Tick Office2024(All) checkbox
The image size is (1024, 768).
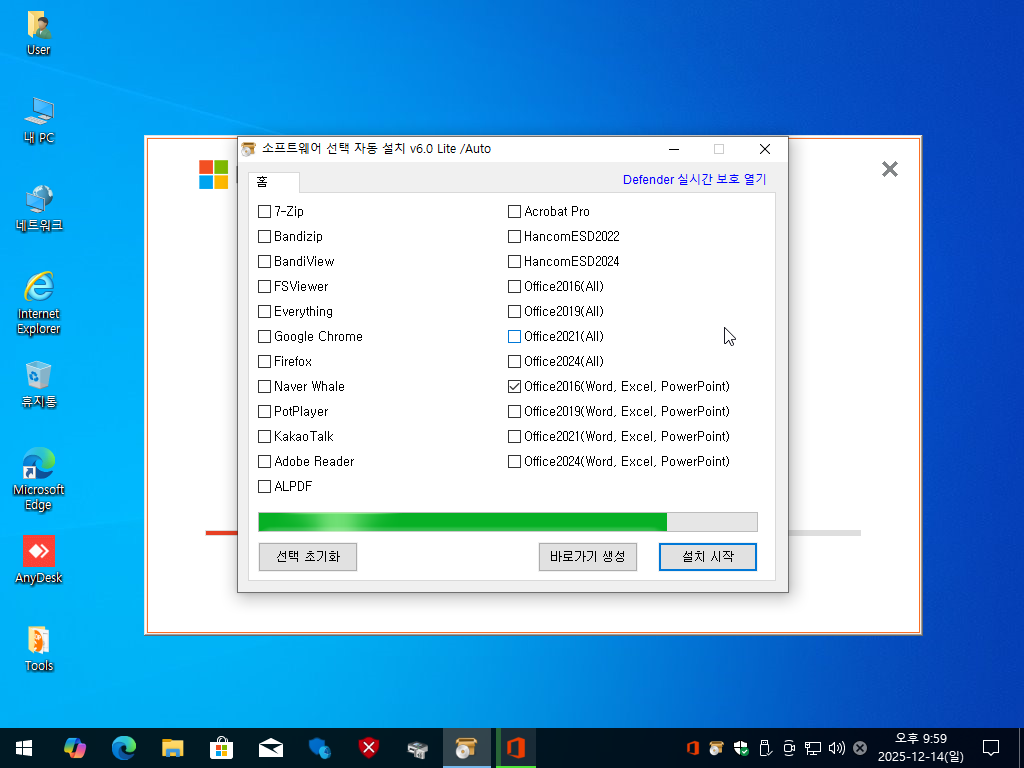pyautogui.click(x=515, y=361)
